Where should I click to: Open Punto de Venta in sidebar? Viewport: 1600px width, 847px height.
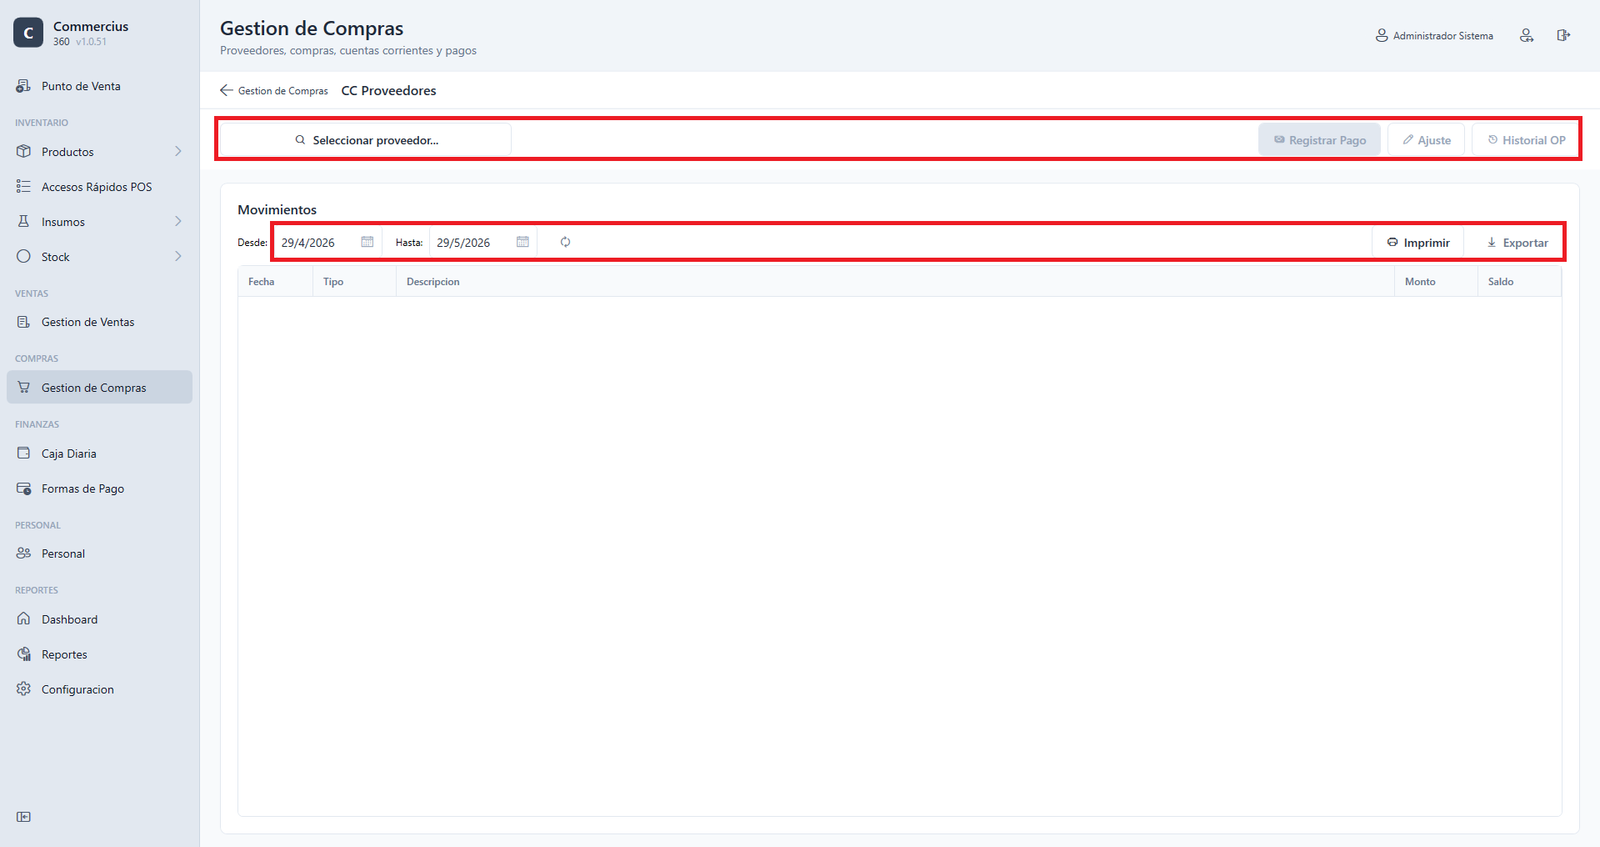tap(99, 86)
